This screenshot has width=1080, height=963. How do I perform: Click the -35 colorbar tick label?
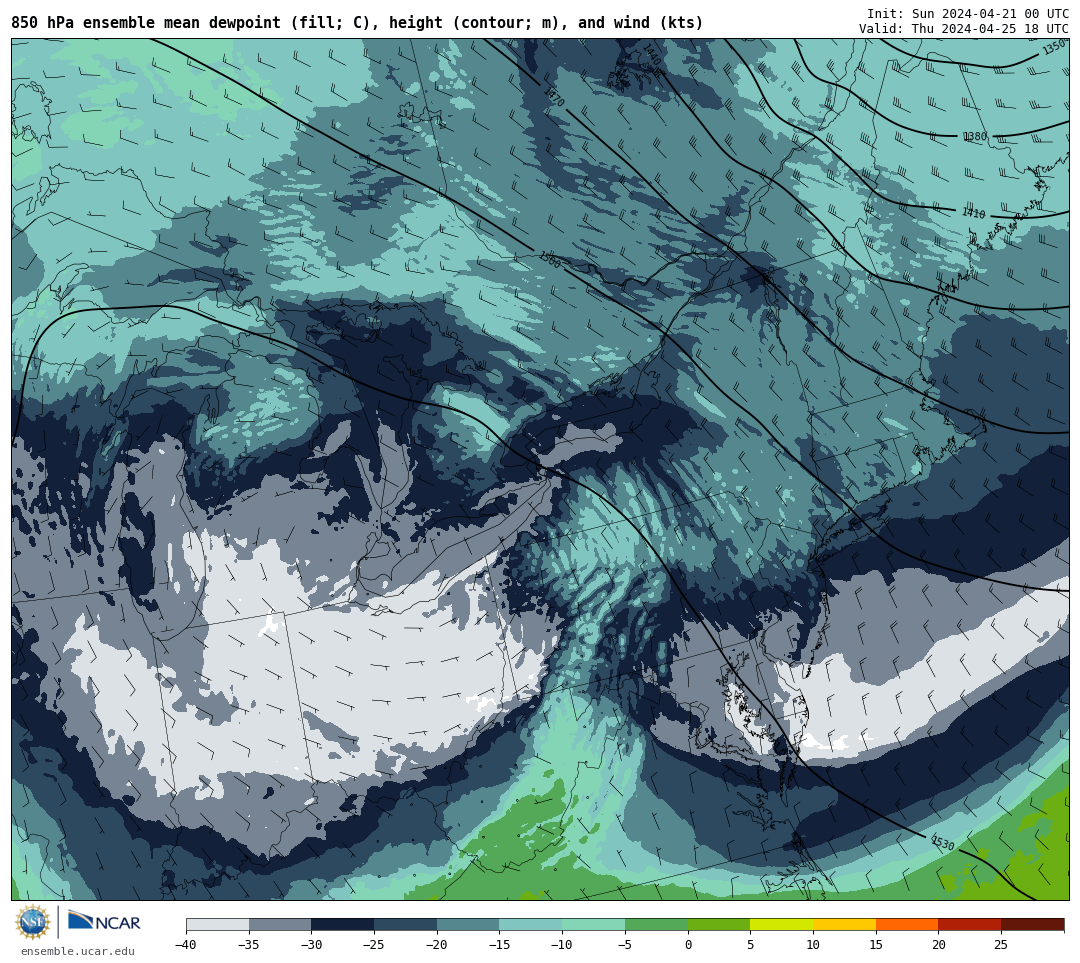[x=249, y=944]
